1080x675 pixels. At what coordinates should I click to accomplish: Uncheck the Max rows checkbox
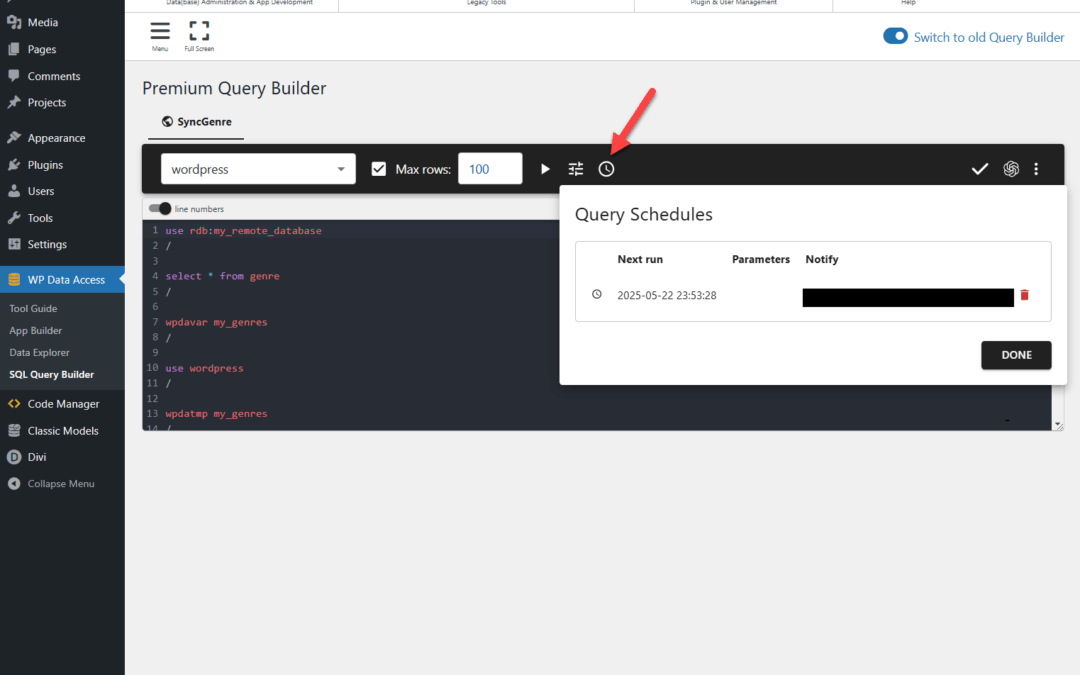tap(379, 169)
